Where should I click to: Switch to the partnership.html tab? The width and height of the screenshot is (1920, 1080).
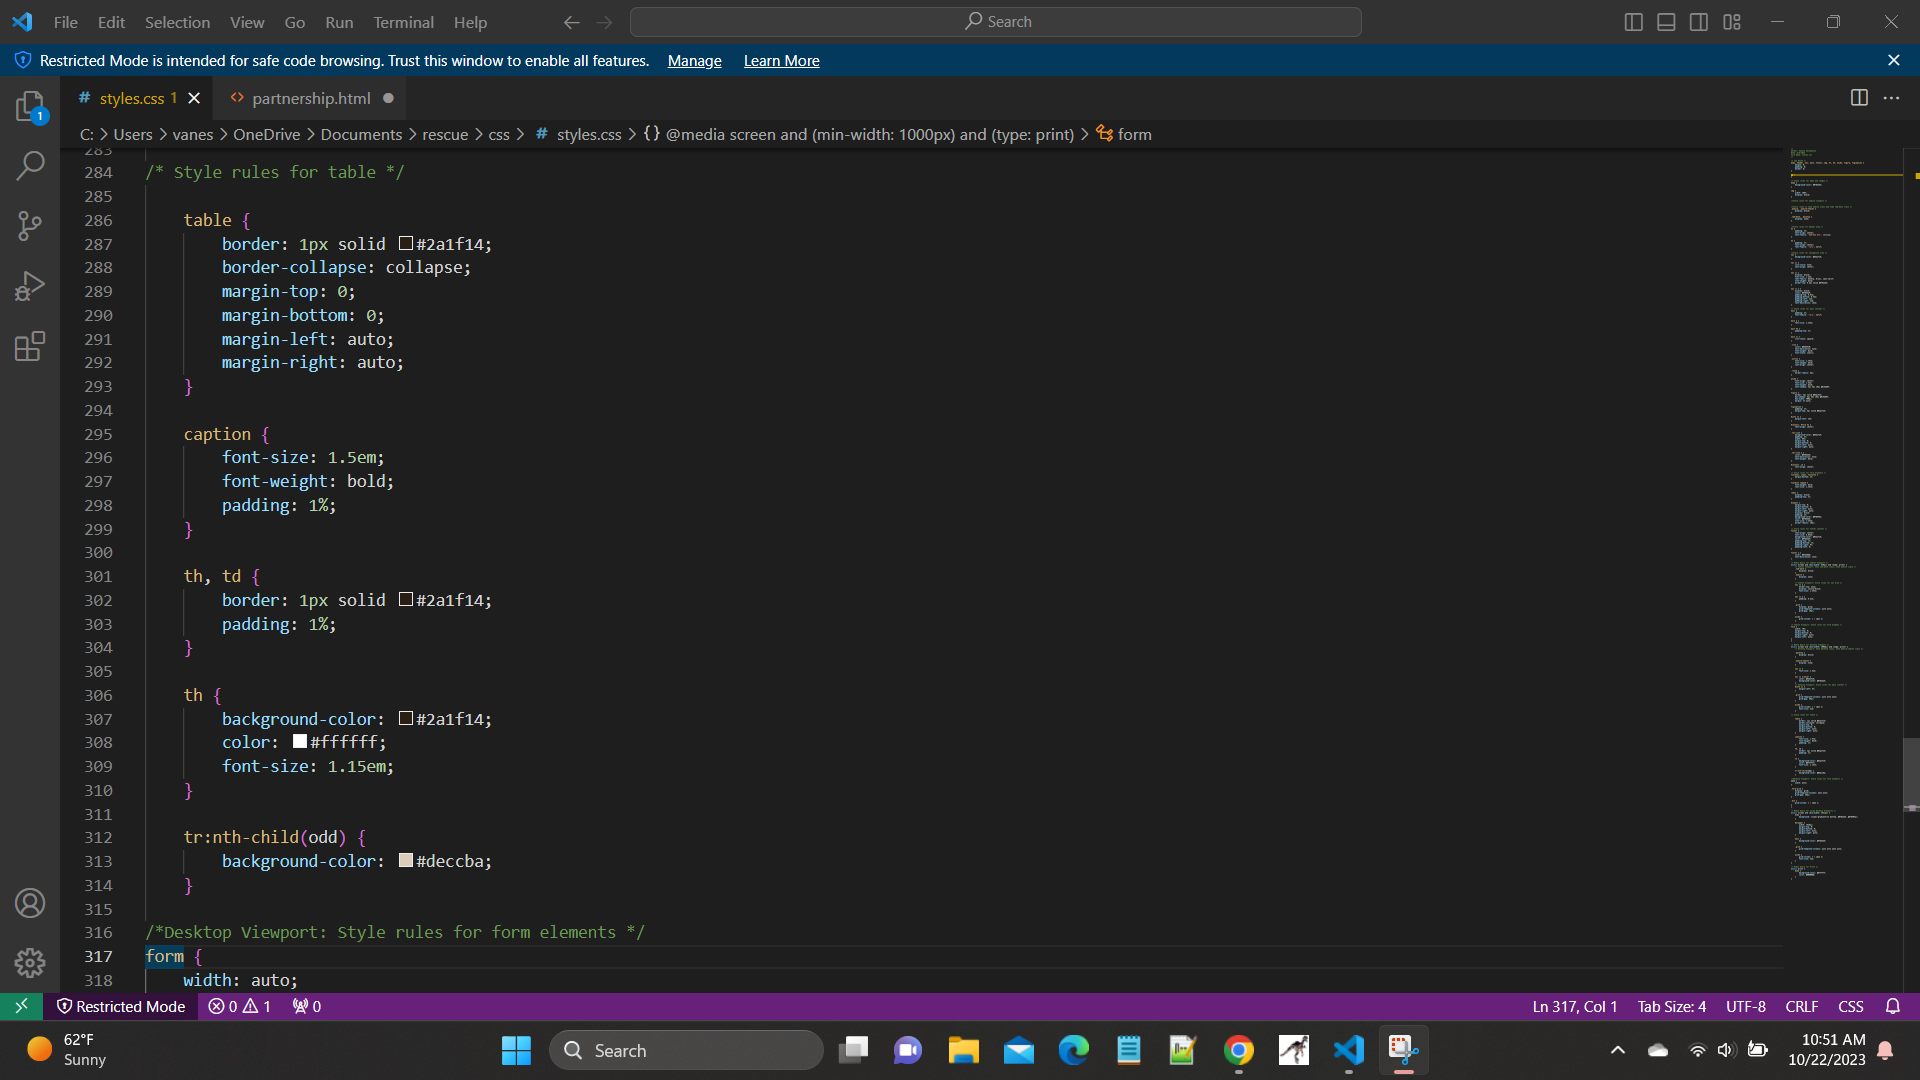(x=310, y=98)
